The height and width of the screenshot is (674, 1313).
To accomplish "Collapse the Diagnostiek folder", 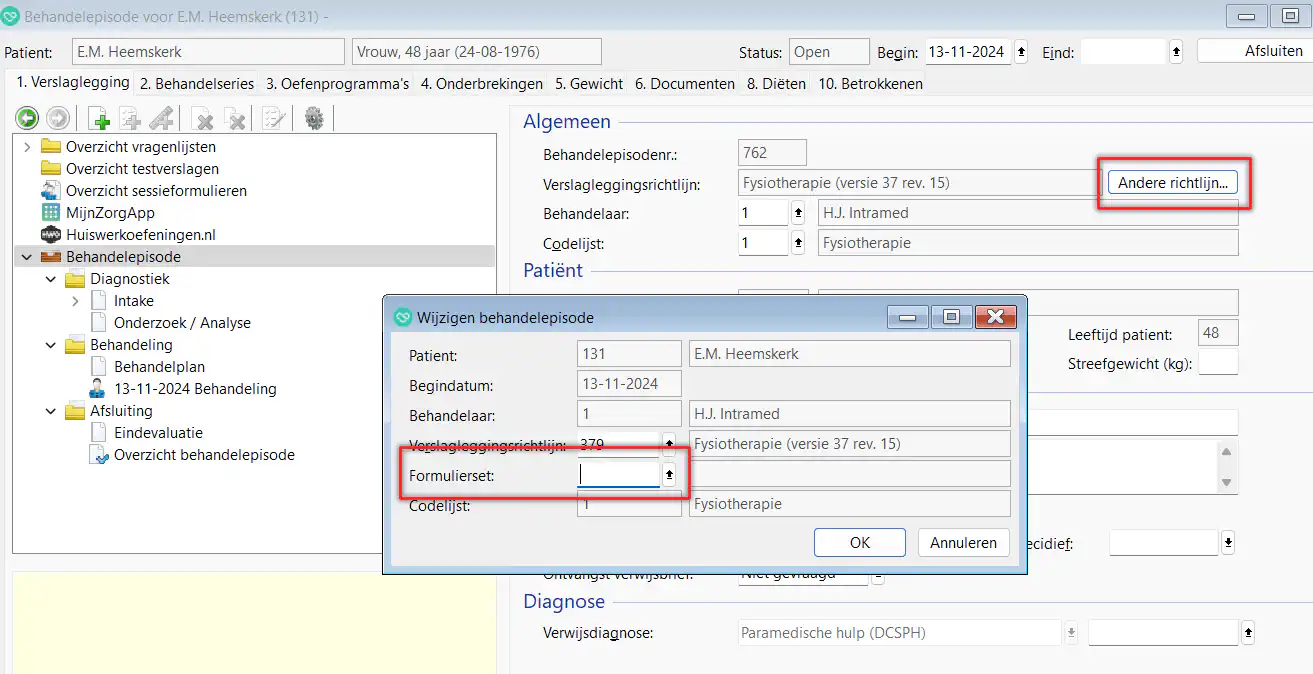I will pos(51,279).
